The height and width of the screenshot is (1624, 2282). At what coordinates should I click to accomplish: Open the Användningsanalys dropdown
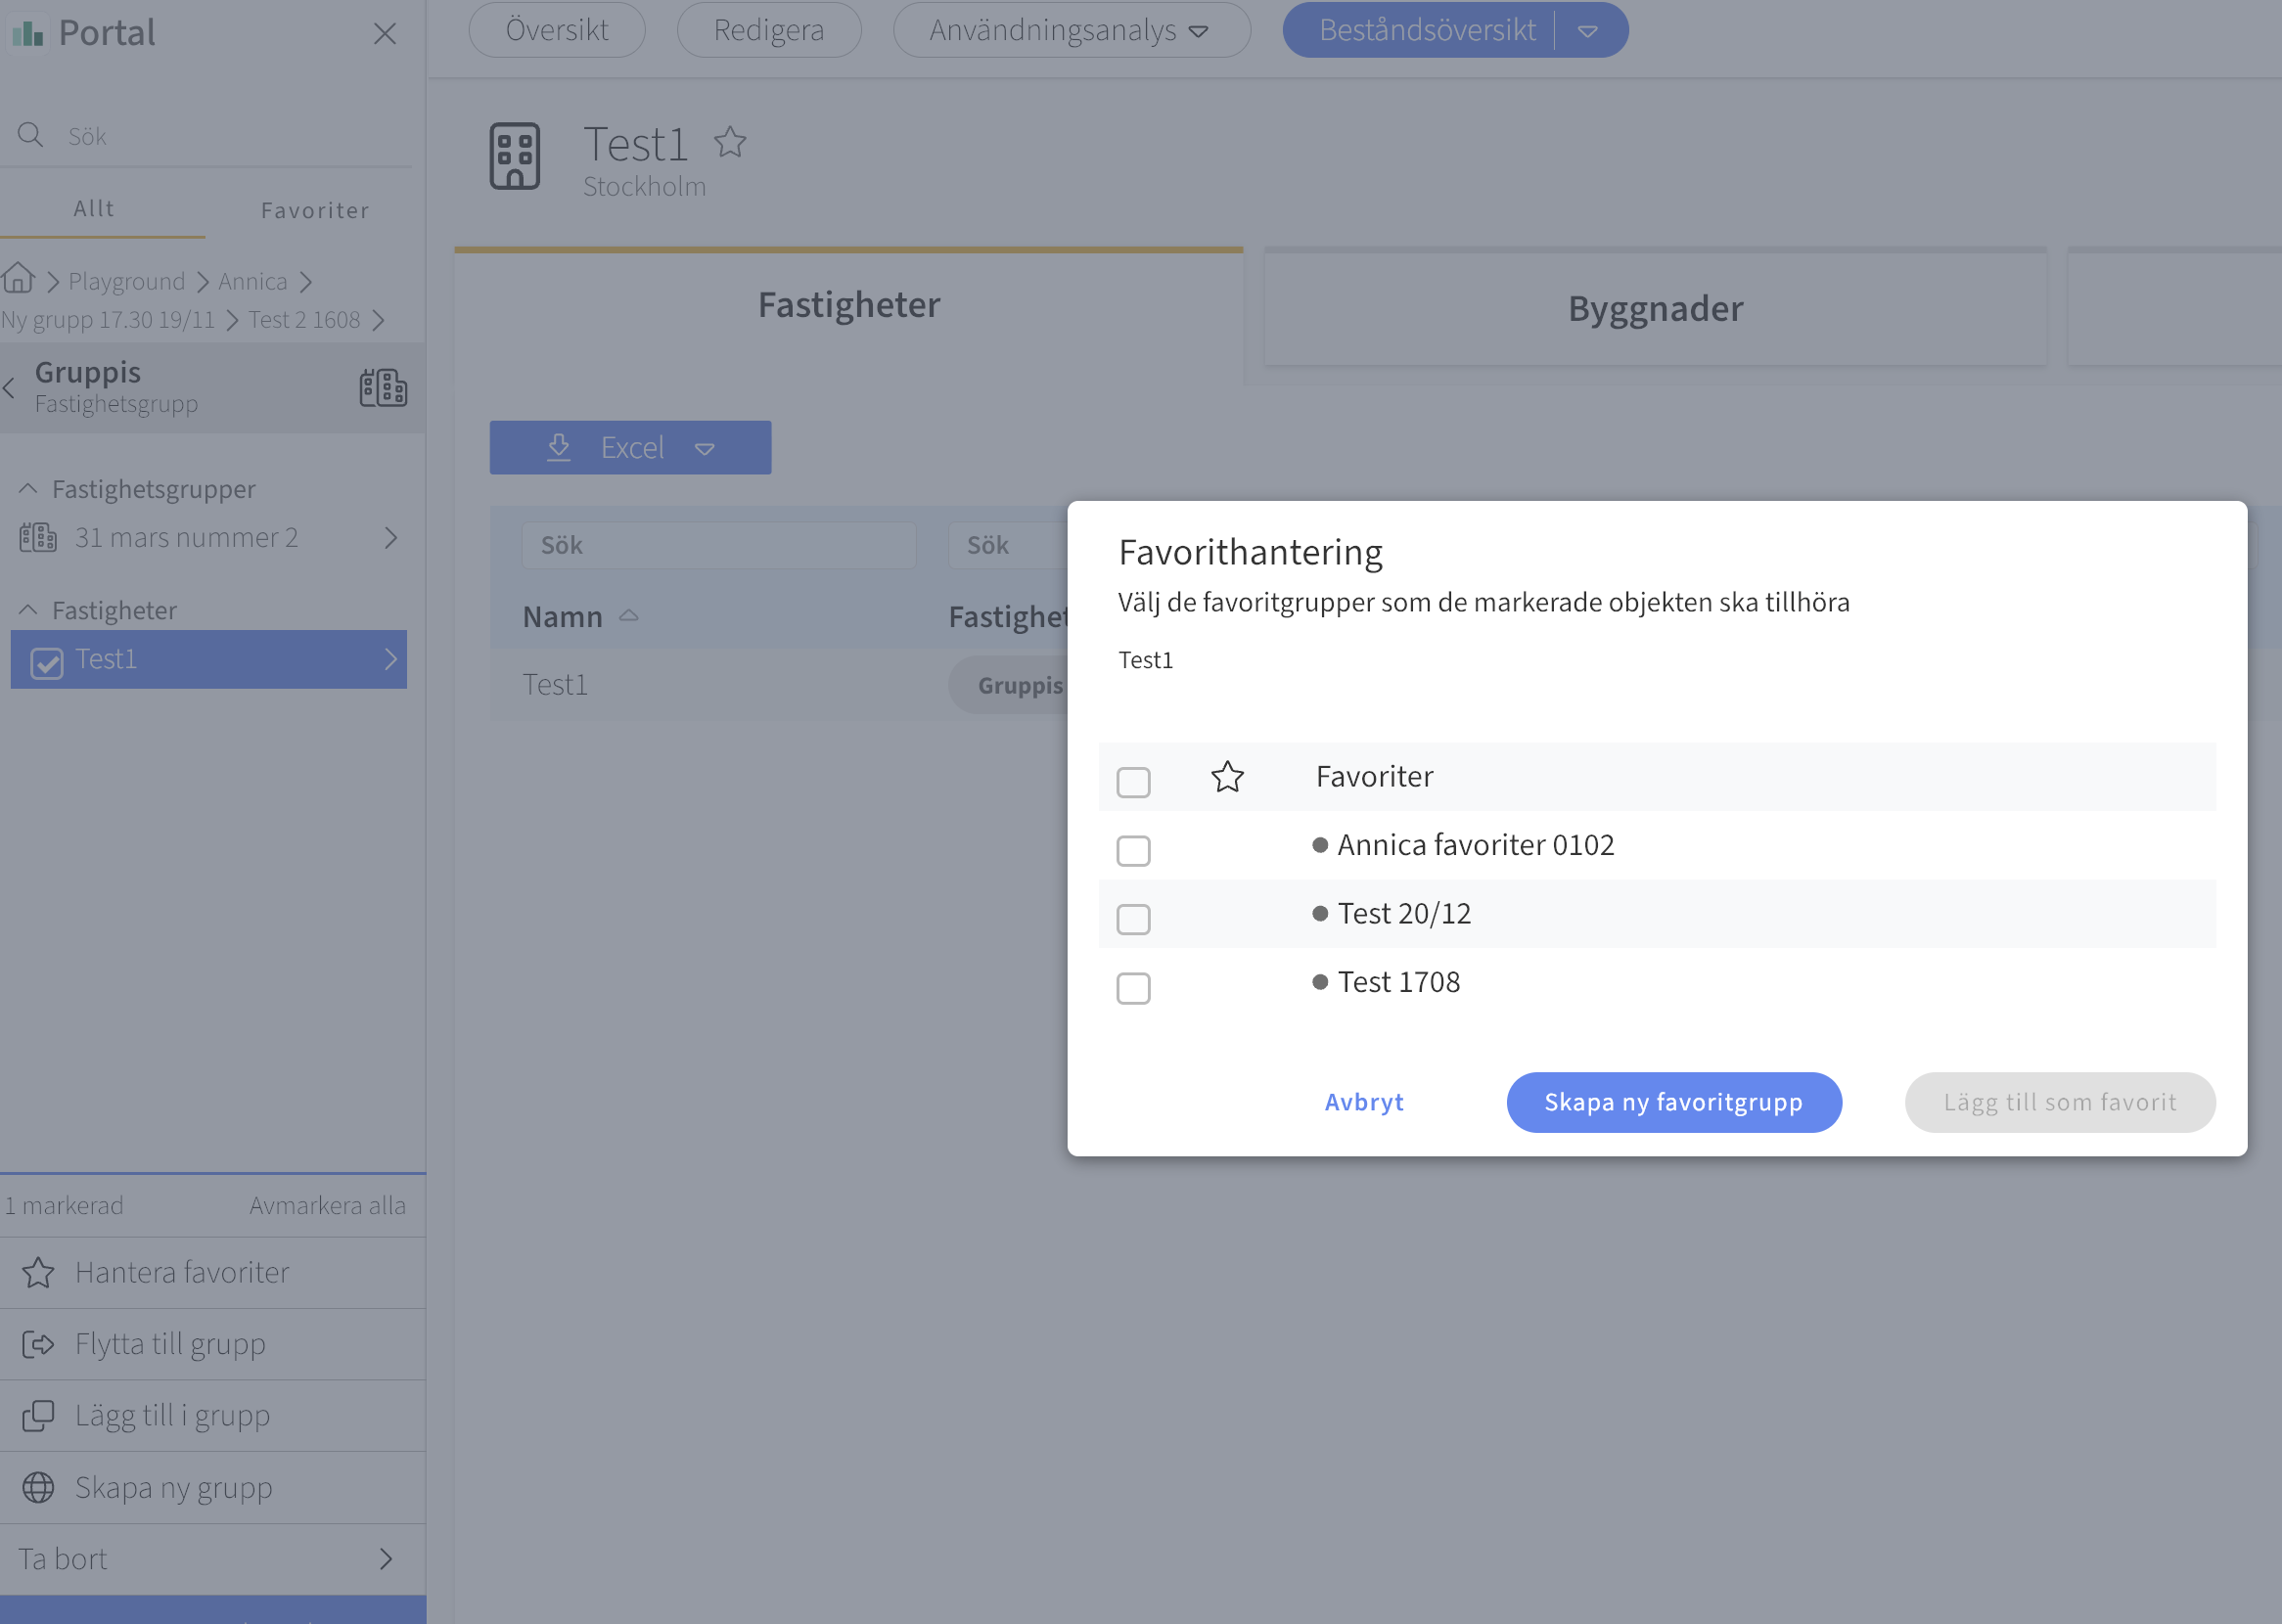coord(1071,30)
